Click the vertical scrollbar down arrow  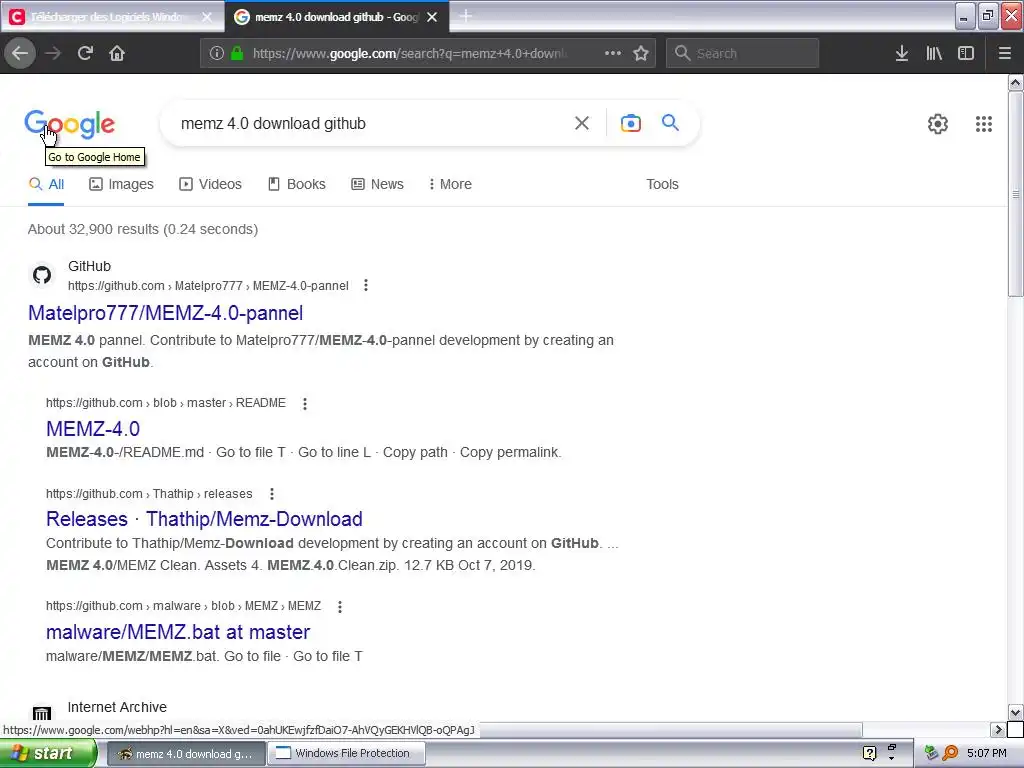click(1015, 712)
